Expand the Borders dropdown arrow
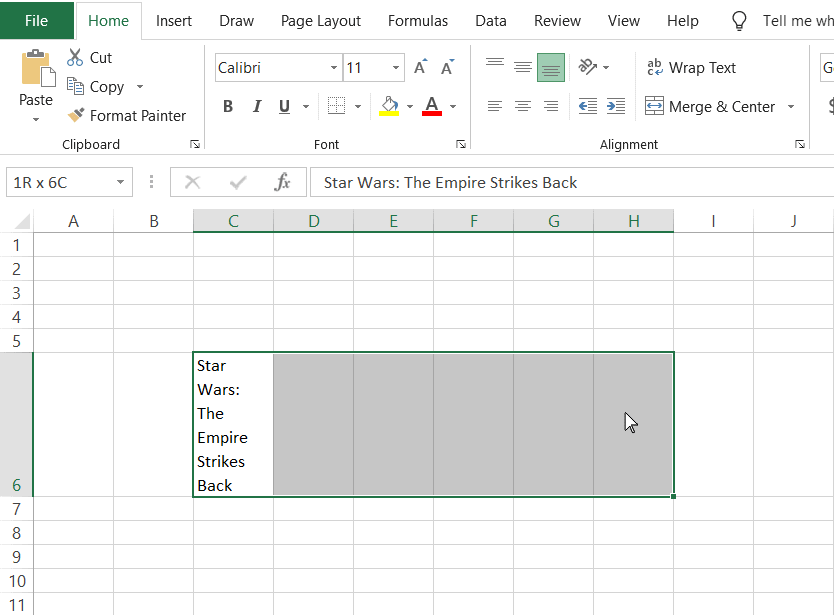The height and width of the screenshot is (615, 834). 358,106
